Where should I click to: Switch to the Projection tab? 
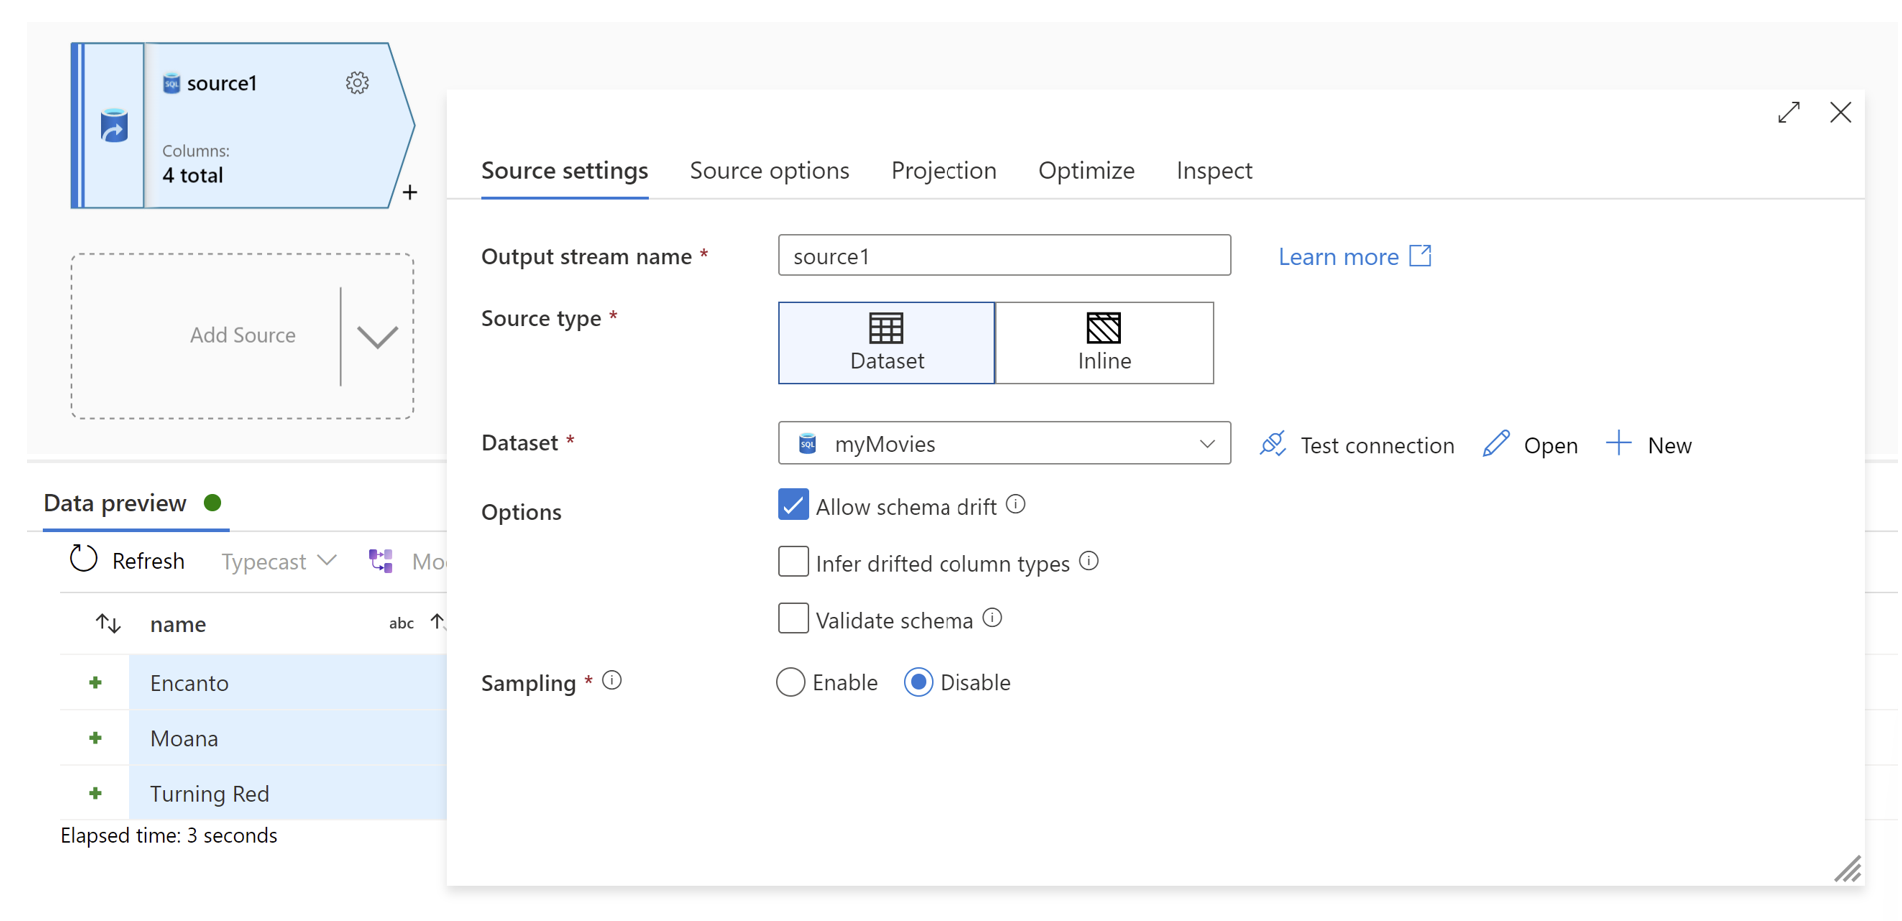click(x=943, y=171)
